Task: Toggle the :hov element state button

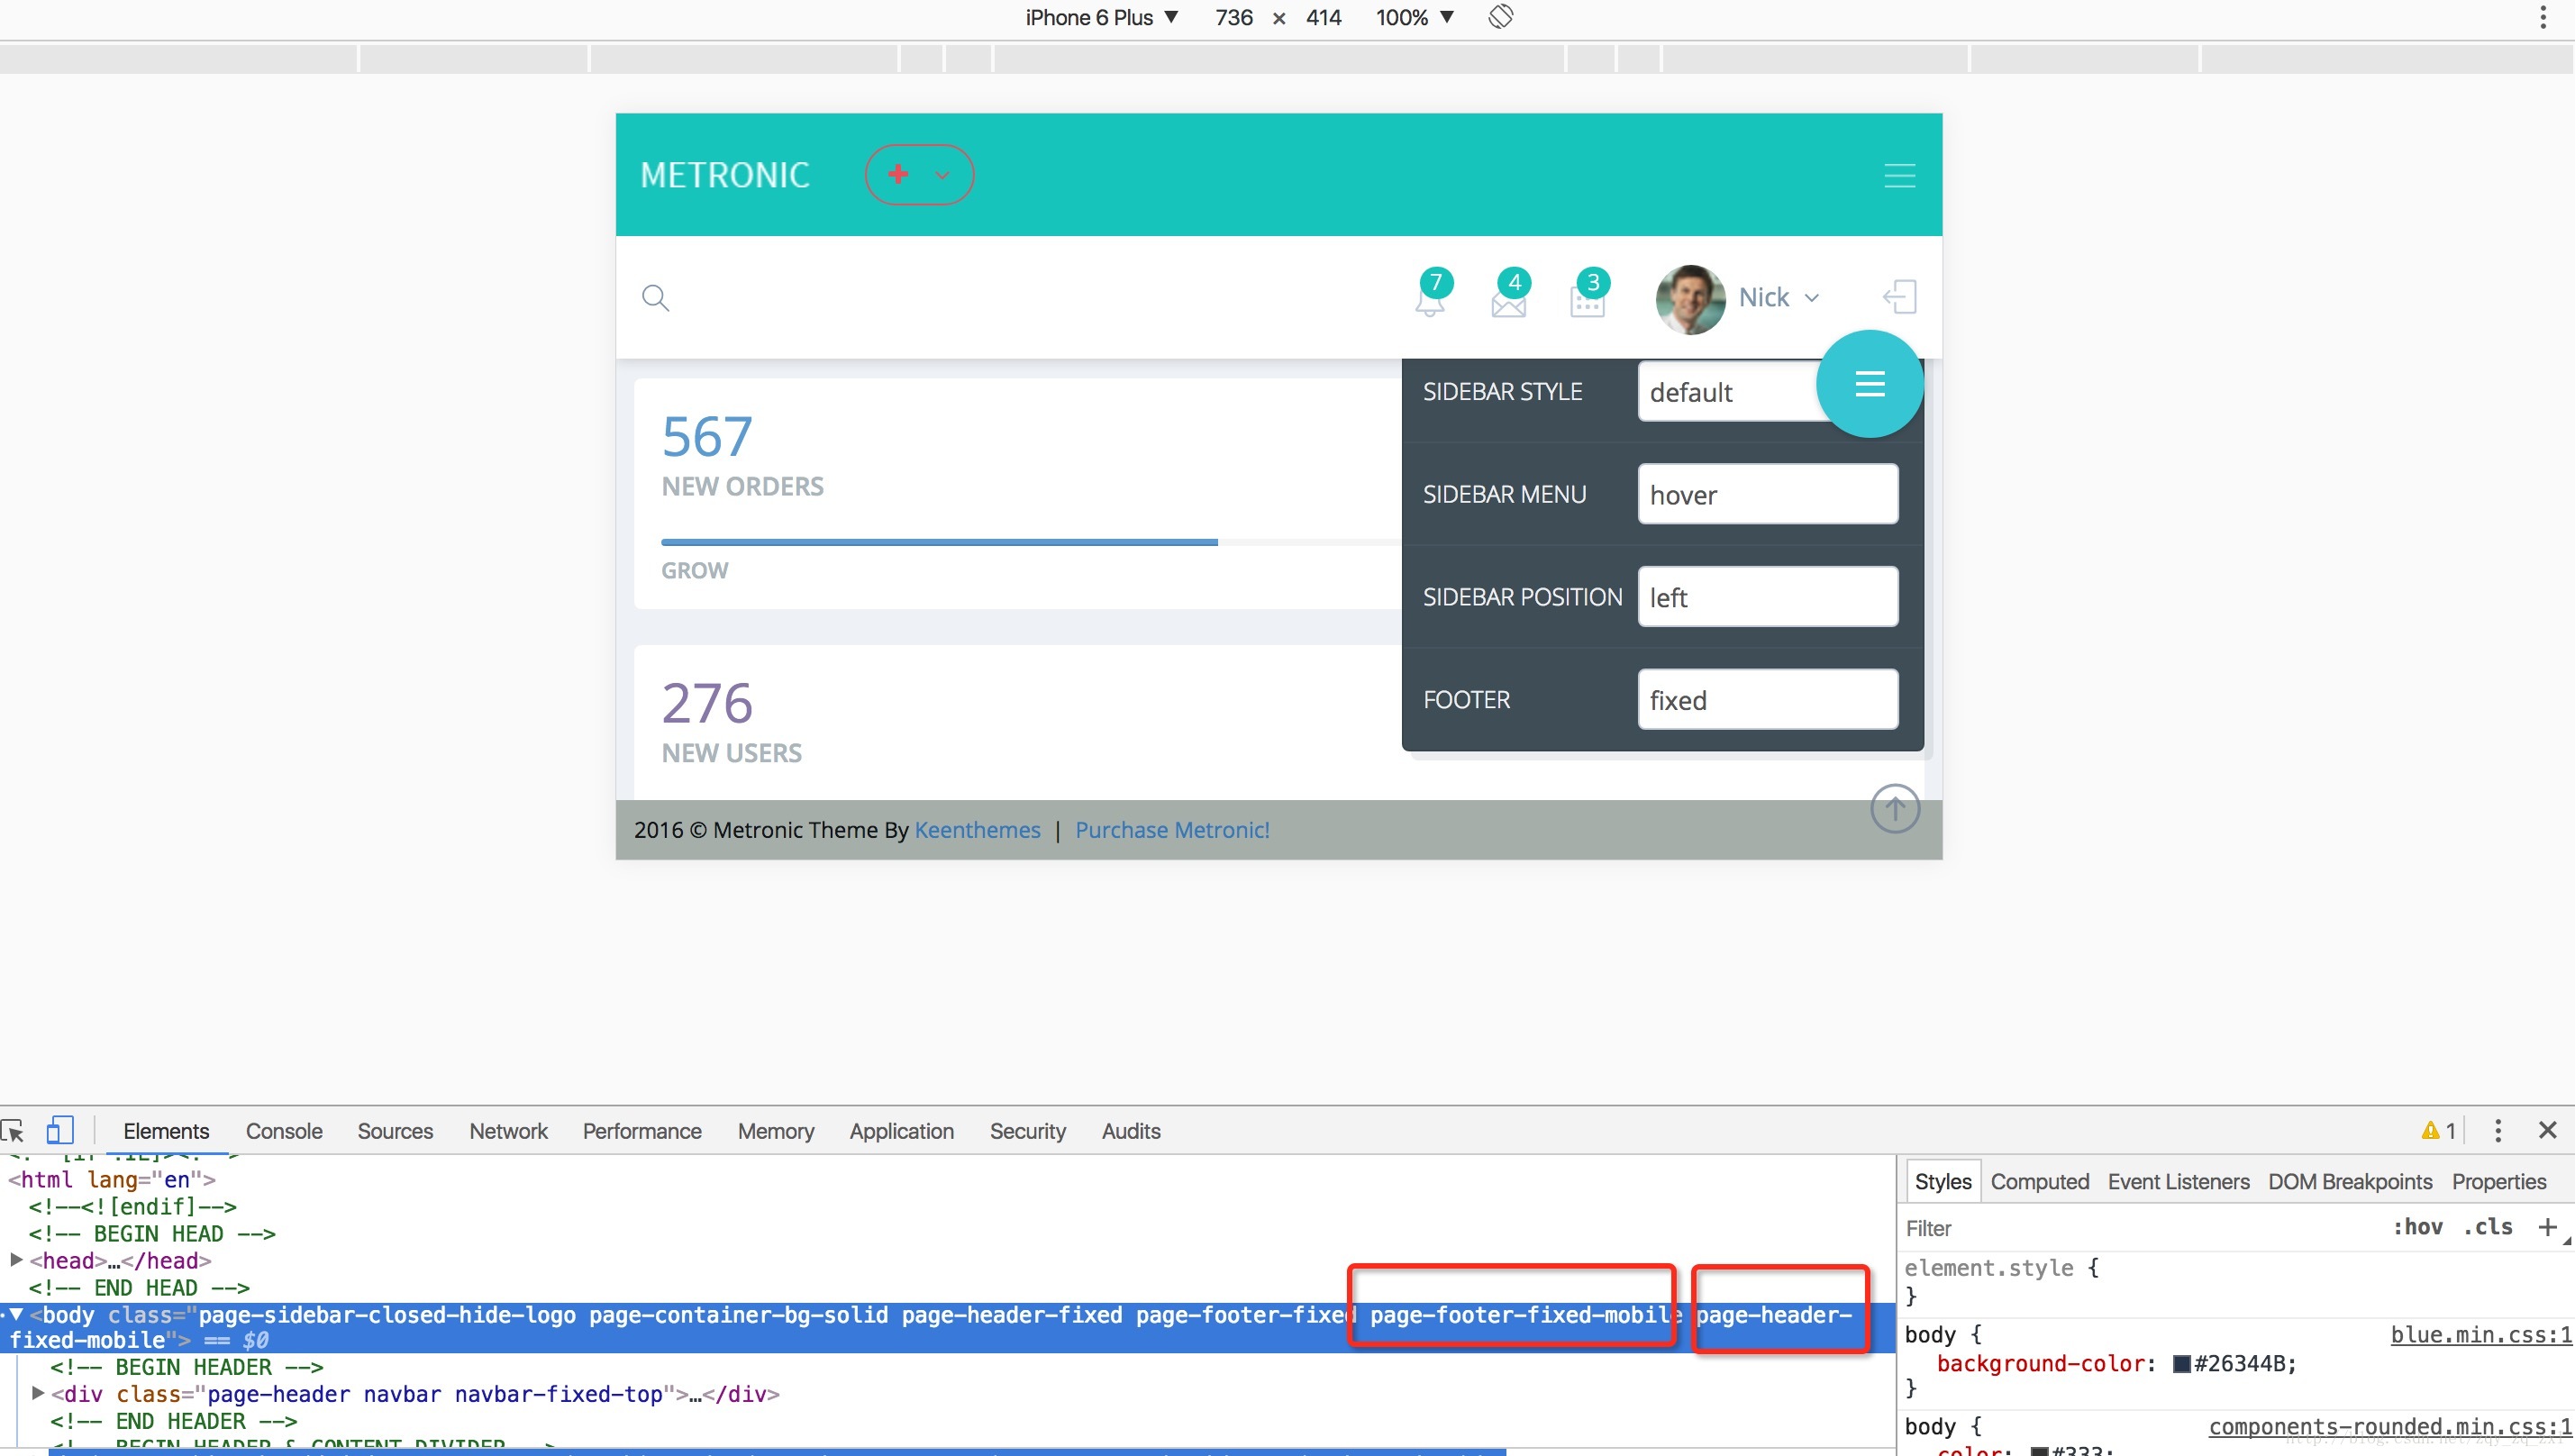Action: coord(2417,1227)
